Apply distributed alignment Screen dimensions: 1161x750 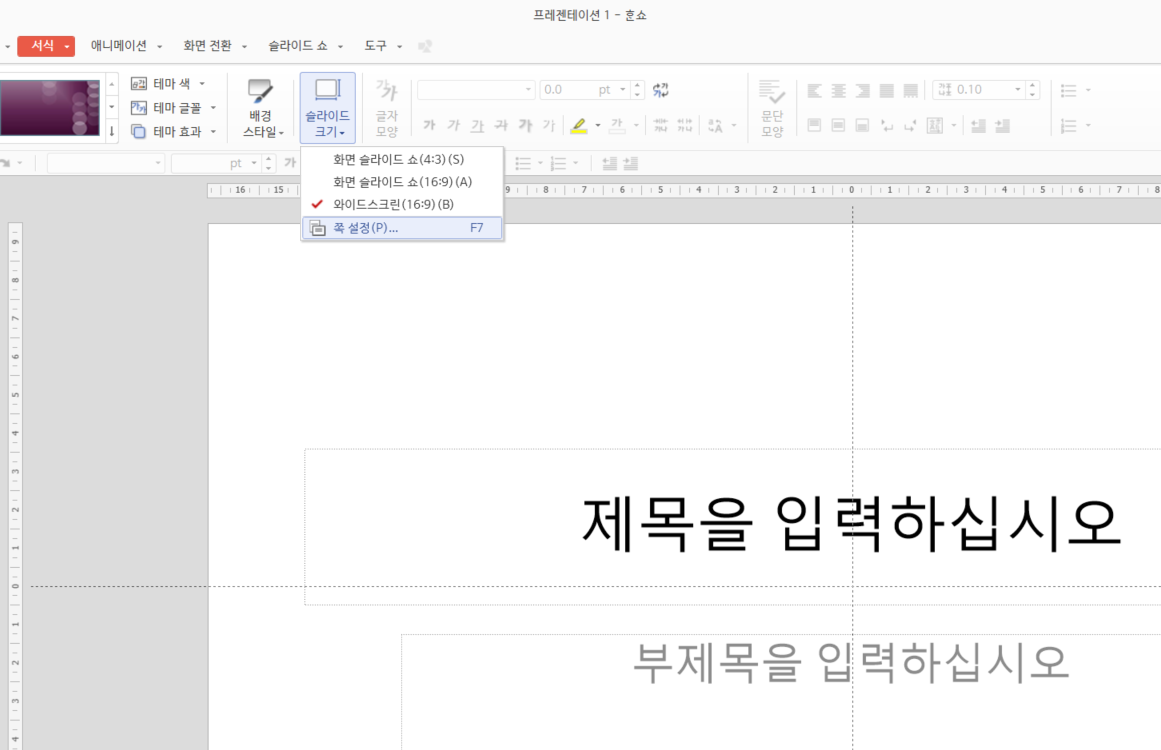[x=911, y=90]
